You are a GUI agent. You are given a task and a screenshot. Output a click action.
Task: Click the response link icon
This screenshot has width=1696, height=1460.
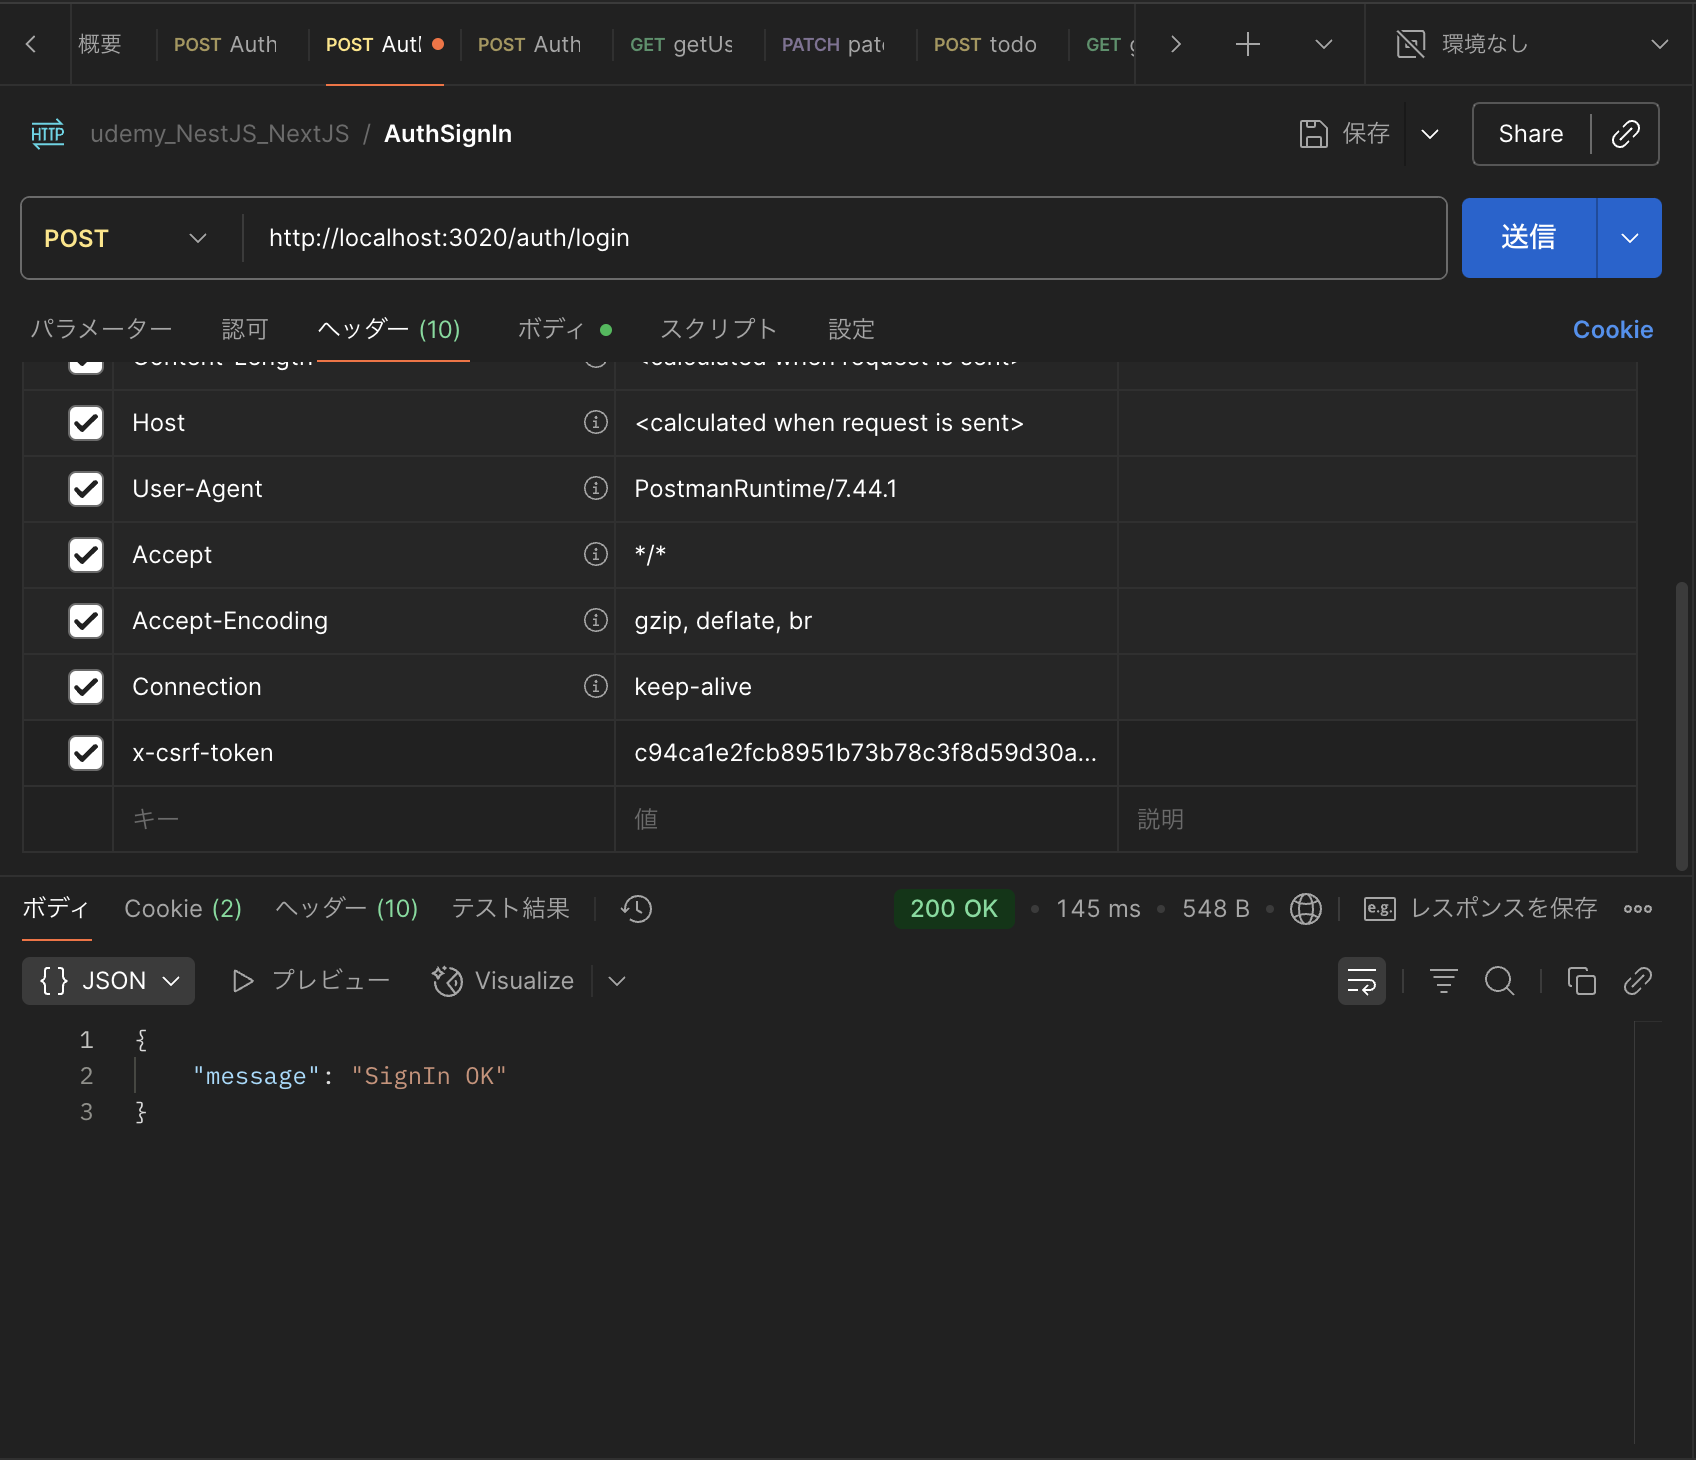click(1637, 981)
